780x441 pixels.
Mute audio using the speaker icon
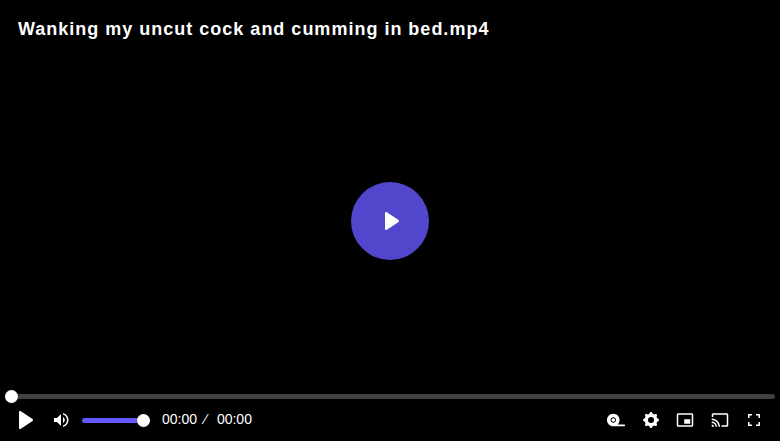tap(61, 420)
